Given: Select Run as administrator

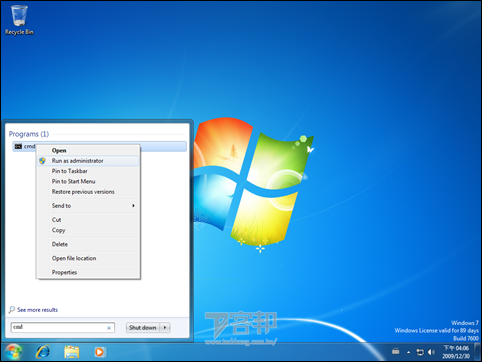Looking at the screenshot, I should pos(88,161).
